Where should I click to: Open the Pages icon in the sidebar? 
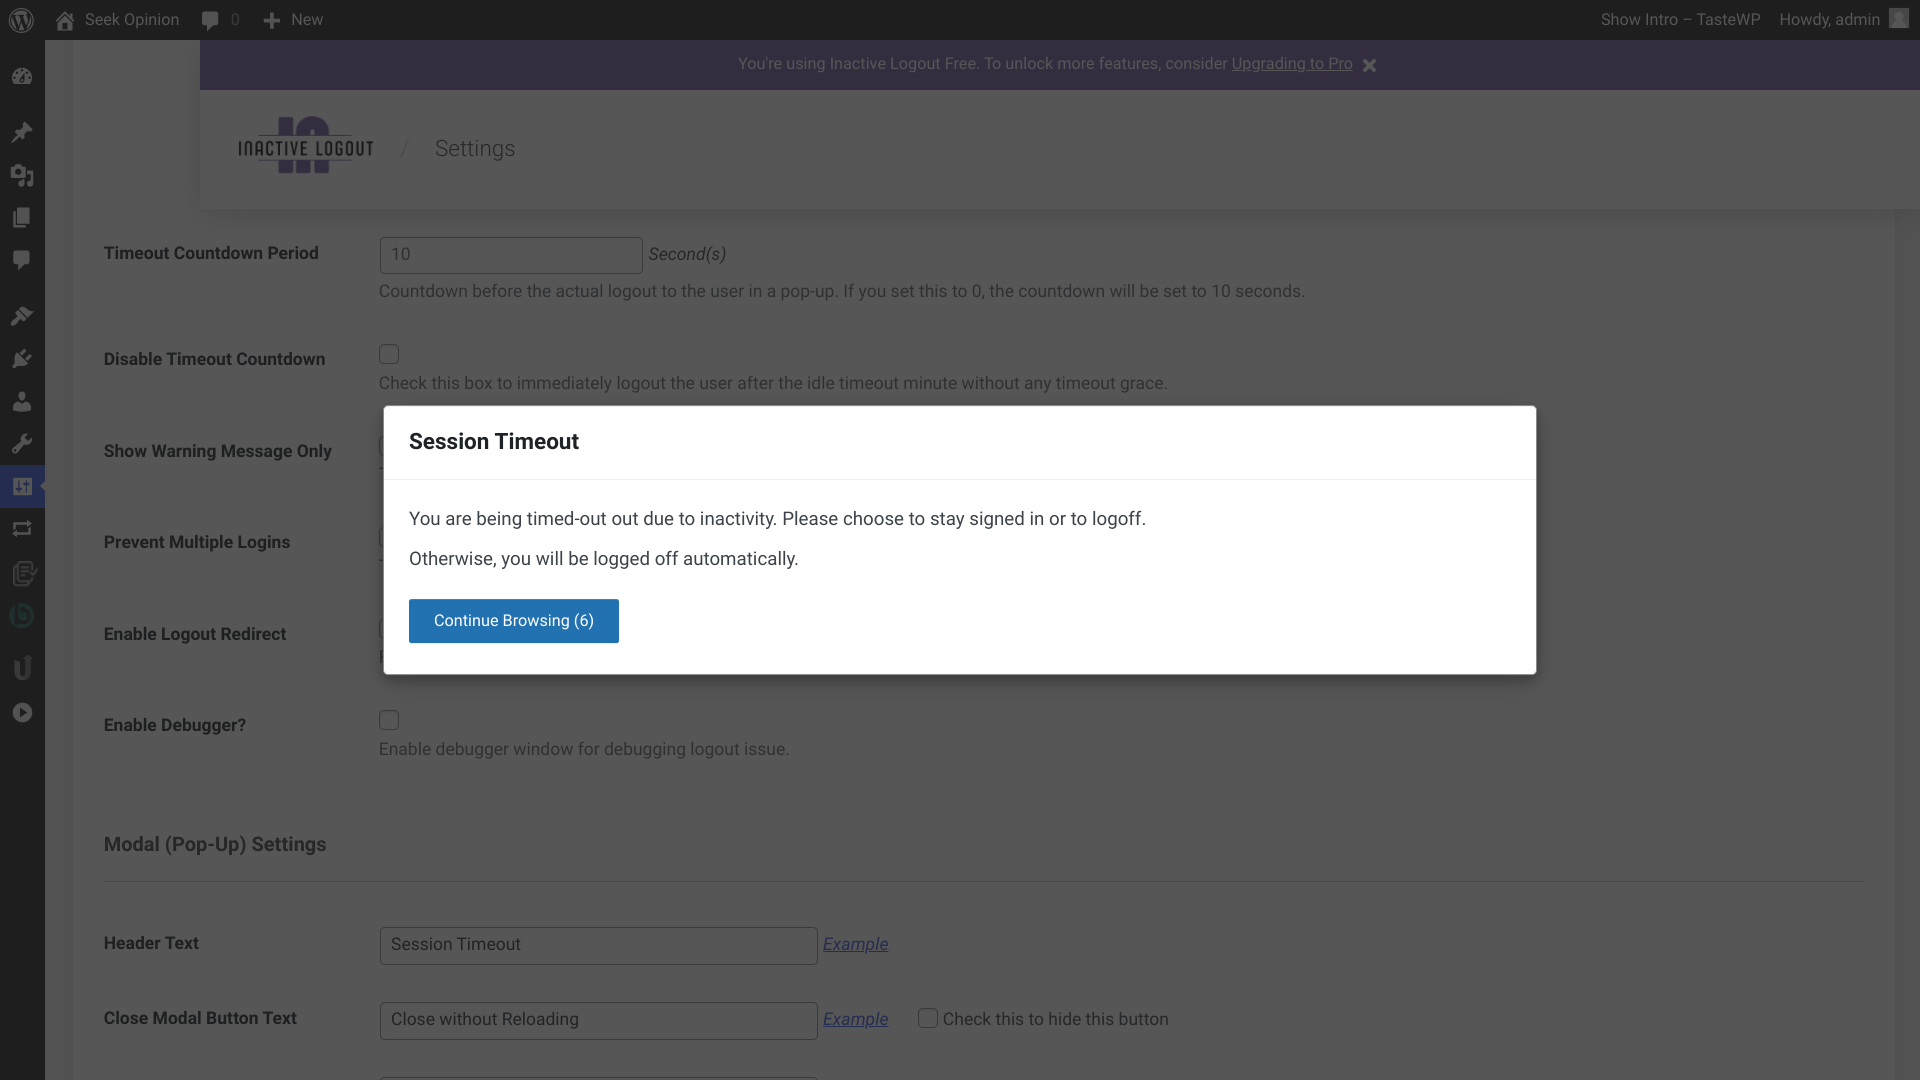click(x=22, y=217)
